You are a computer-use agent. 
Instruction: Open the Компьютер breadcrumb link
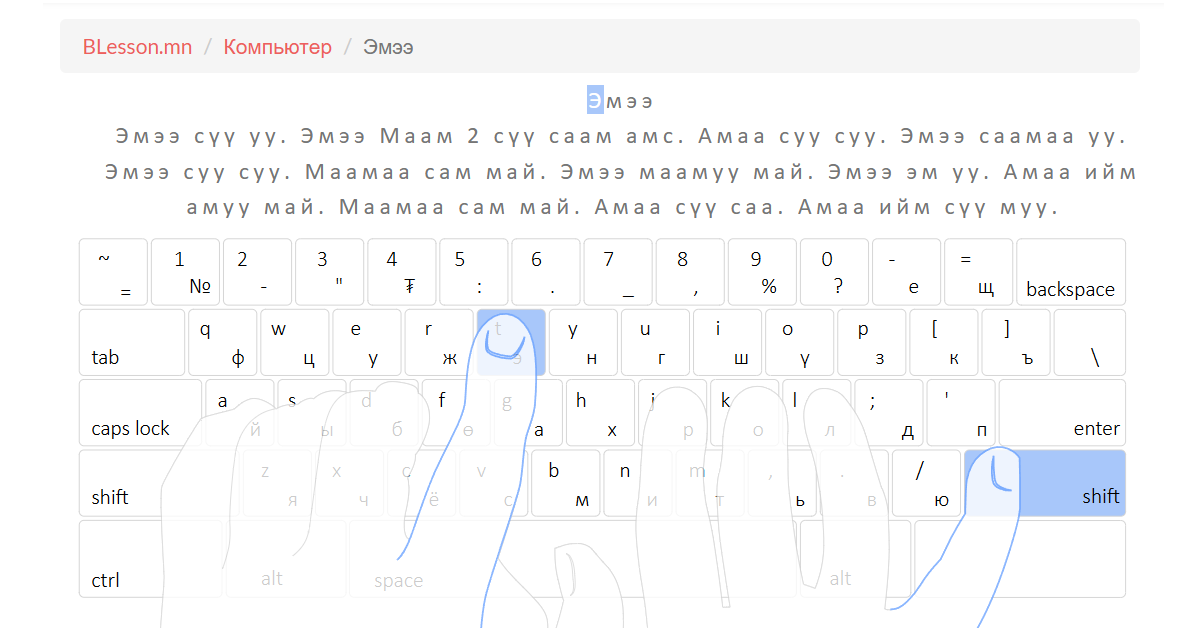click(277, 47)
